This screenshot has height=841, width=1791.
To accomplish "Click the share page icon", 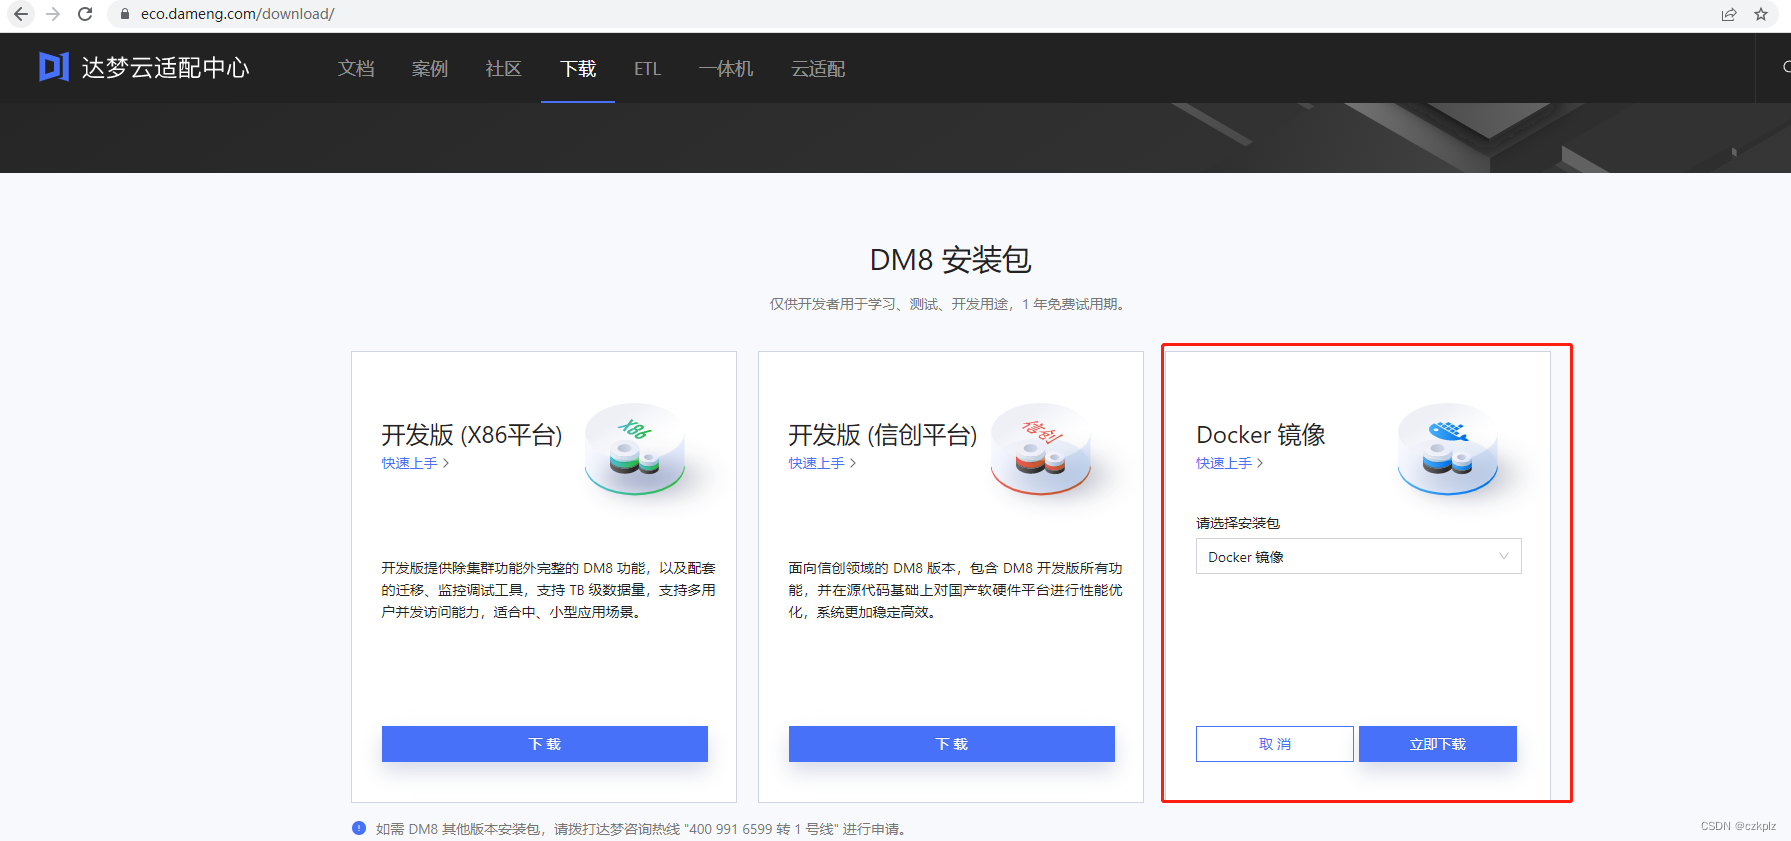I will pos(1729,14).
